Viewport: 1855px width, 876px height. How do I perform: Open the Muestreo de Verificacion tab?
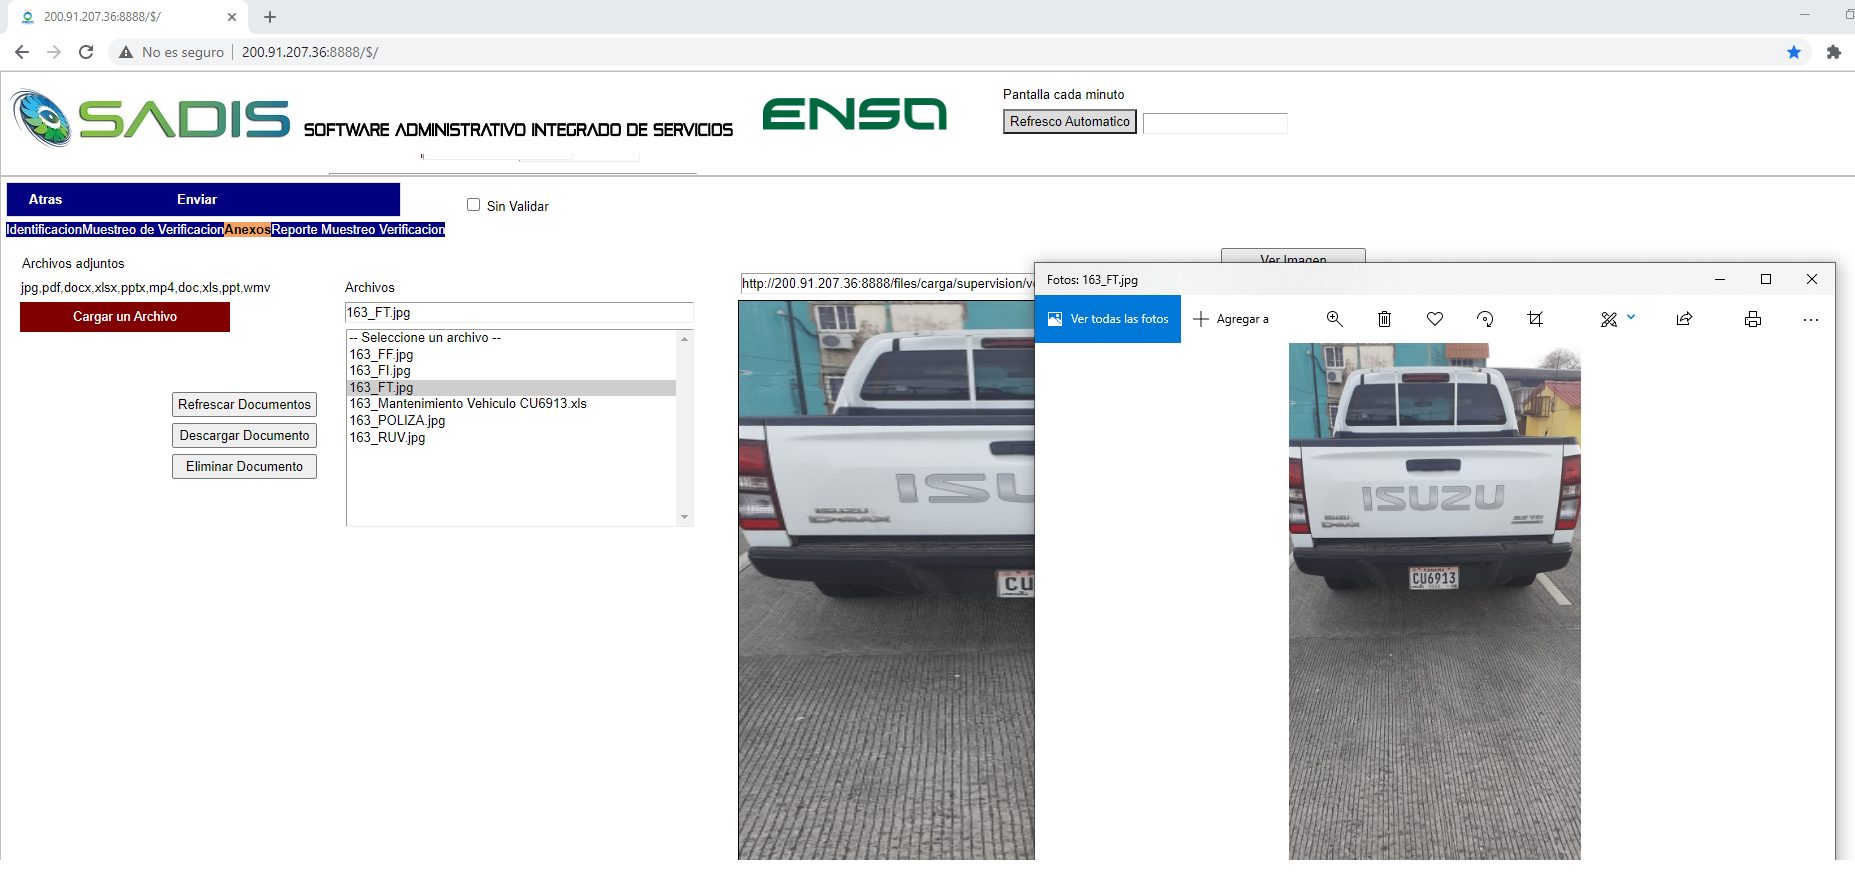[x=153, y=230]
